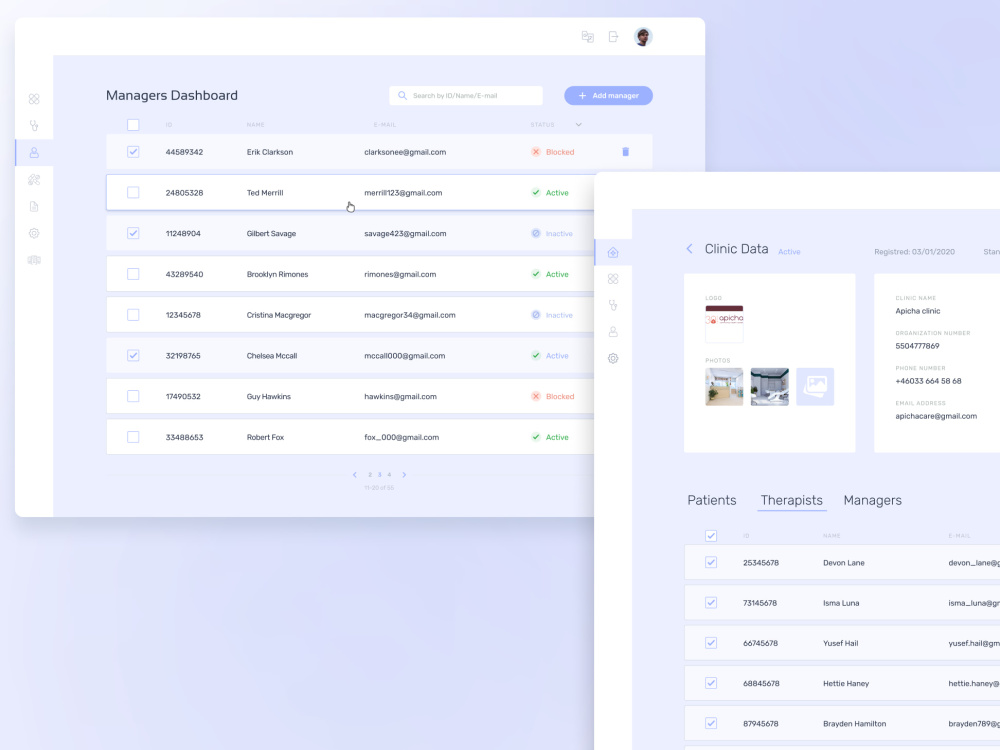Screen dimensions: 1000x750
Task: Click the logout icon in the header
Action: pyautogui.click(x=614, y=37)
